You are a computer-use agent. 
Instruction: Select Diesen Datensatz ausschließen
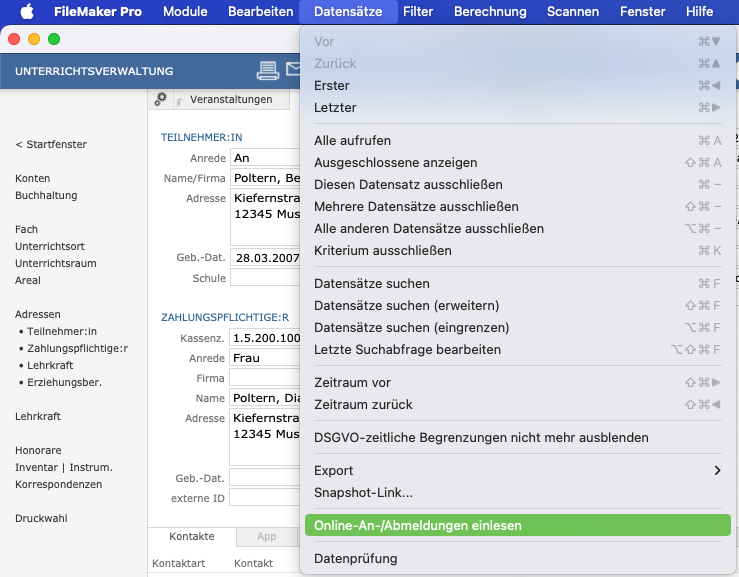(x=518, y=184)
